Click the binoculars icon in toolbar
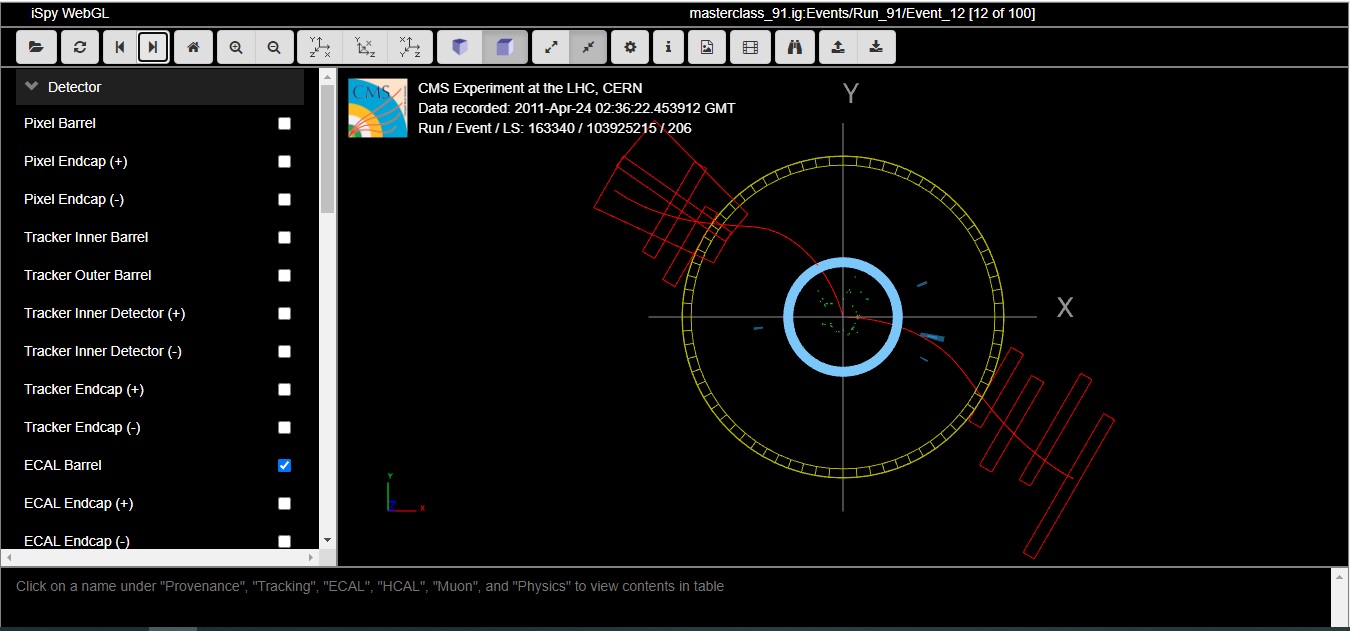Screen dimensions: 1350x631 tap(795, 47)
